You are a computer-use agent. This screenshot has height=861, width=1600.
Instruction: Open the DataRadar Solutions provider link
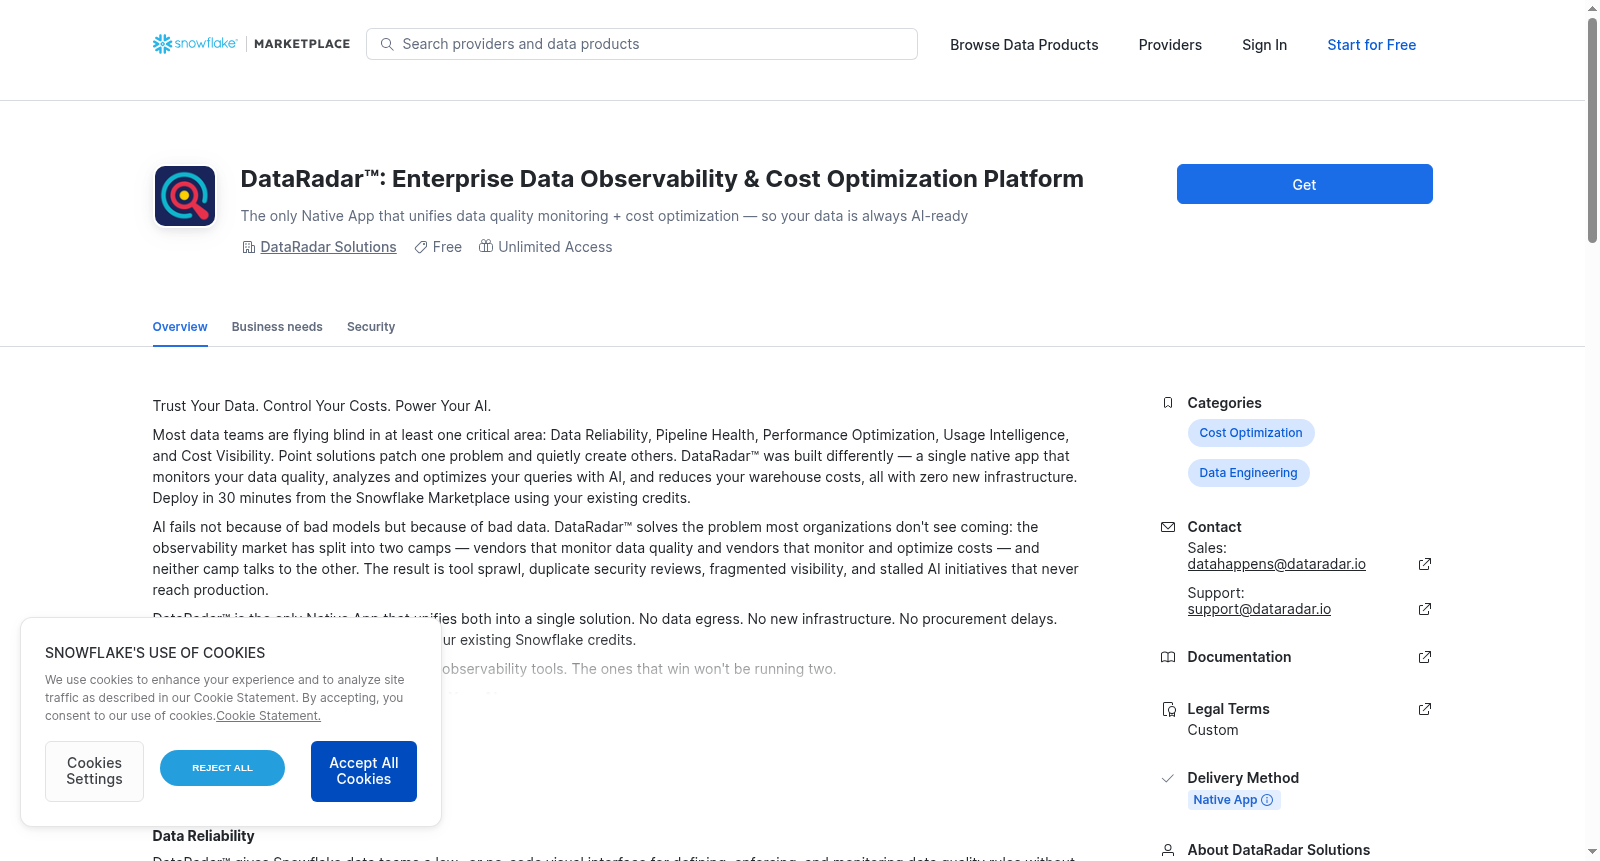point(328,247)
